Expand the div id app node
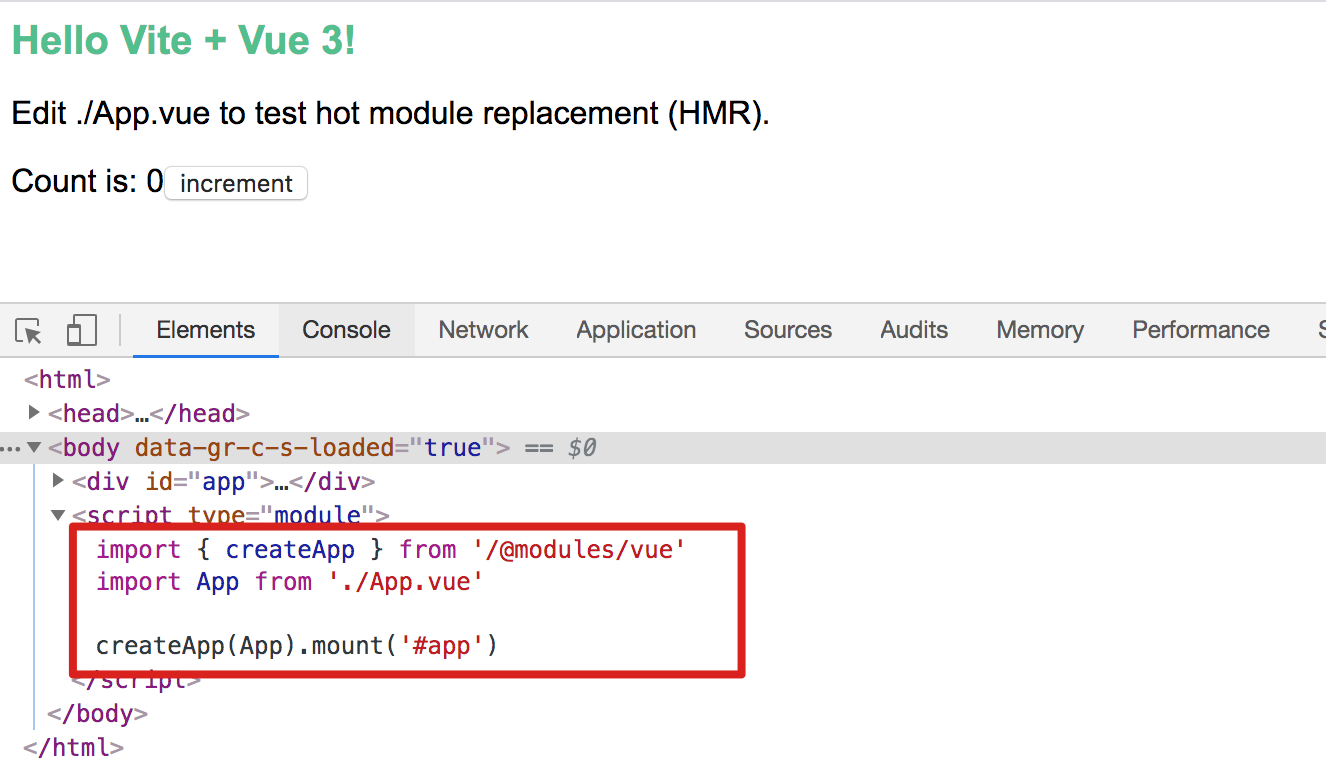Viewport: 1326px width, 778px height. pos(58,480)
